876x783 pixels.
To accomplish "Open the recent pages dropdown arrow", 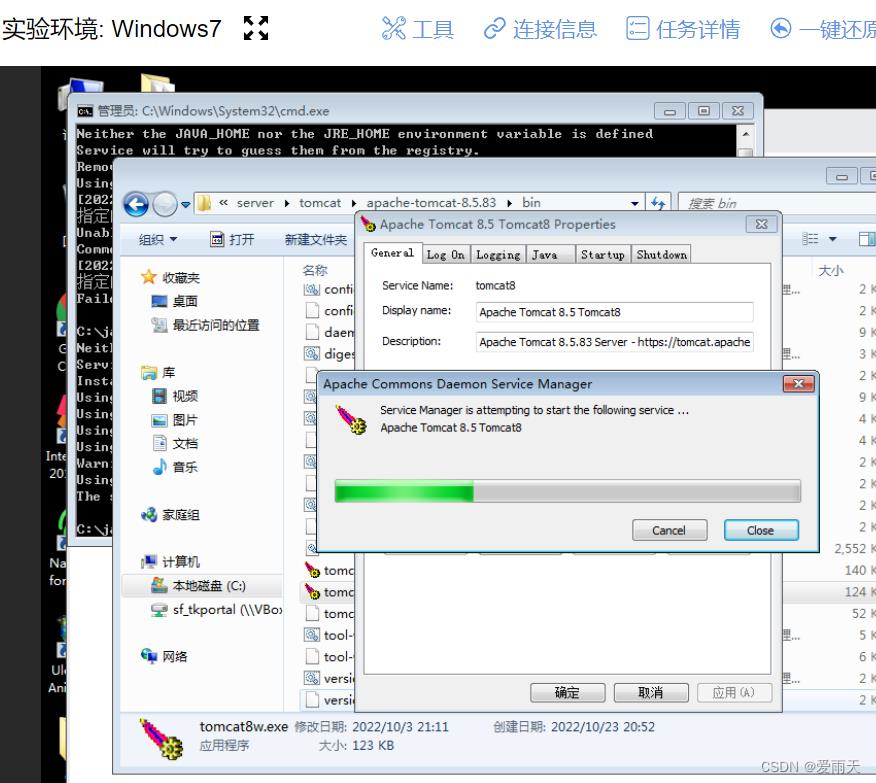I will pos(185,205).
